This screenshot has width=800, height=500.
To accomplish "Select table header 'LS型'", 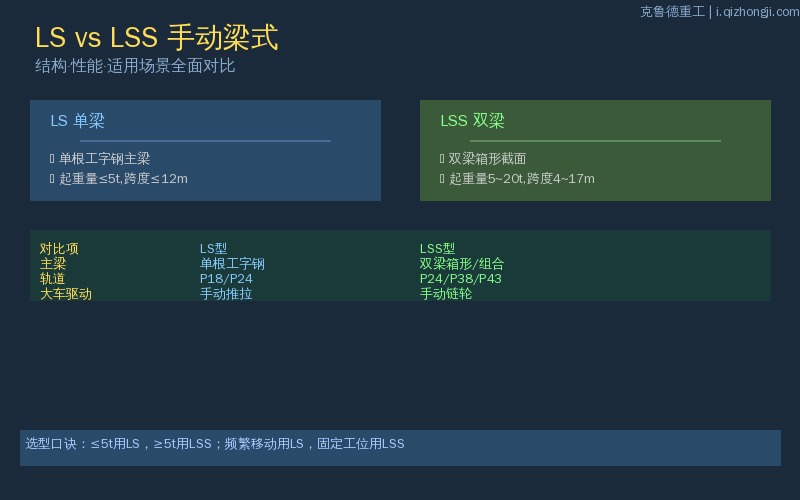I will (x=213, y=248).
